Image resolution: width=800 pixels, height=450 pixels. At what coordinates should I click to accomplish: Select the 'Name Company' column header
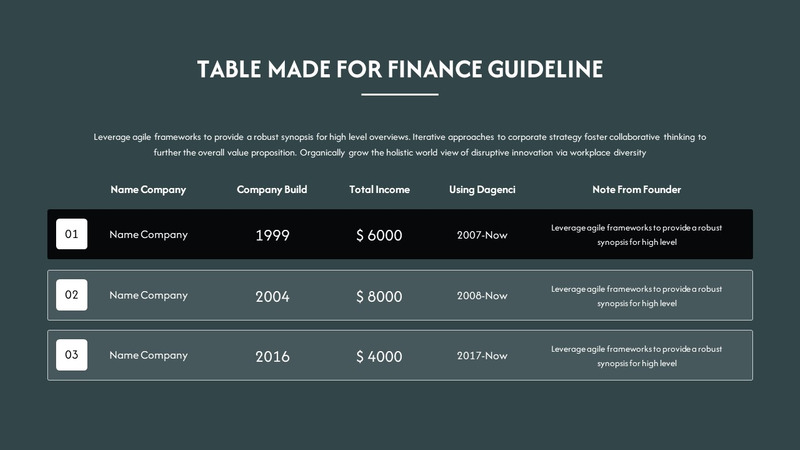148,189
